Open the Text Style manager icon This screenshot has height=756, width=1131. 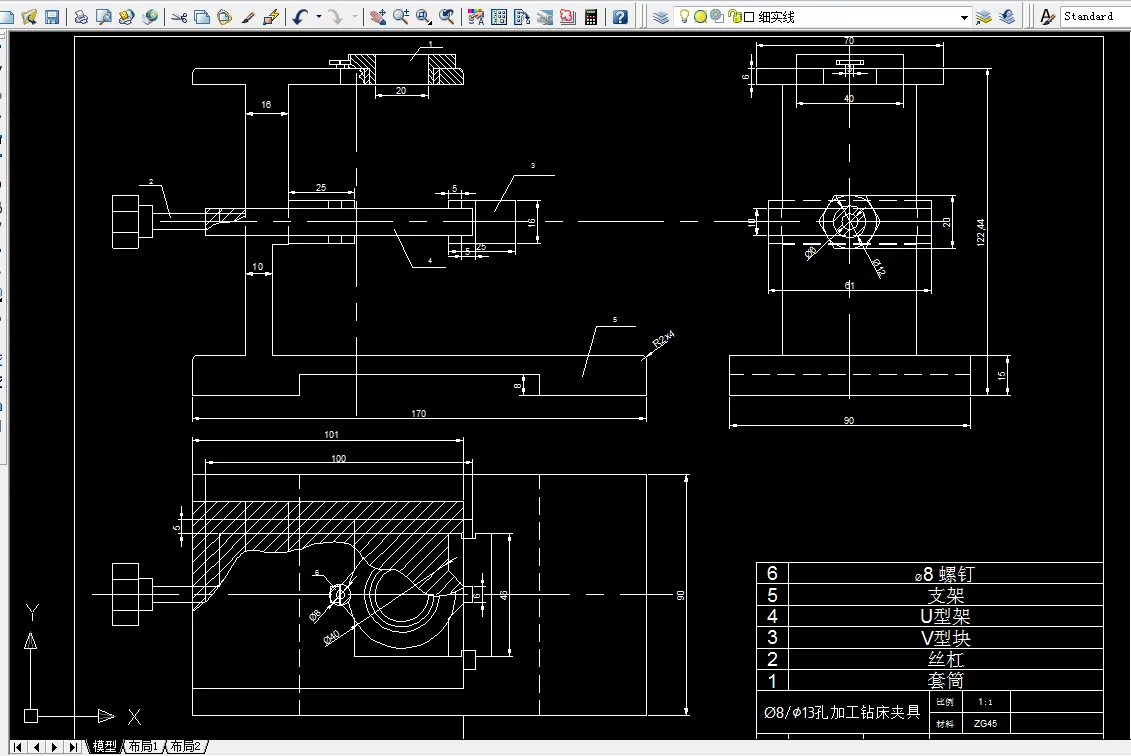1047,17
